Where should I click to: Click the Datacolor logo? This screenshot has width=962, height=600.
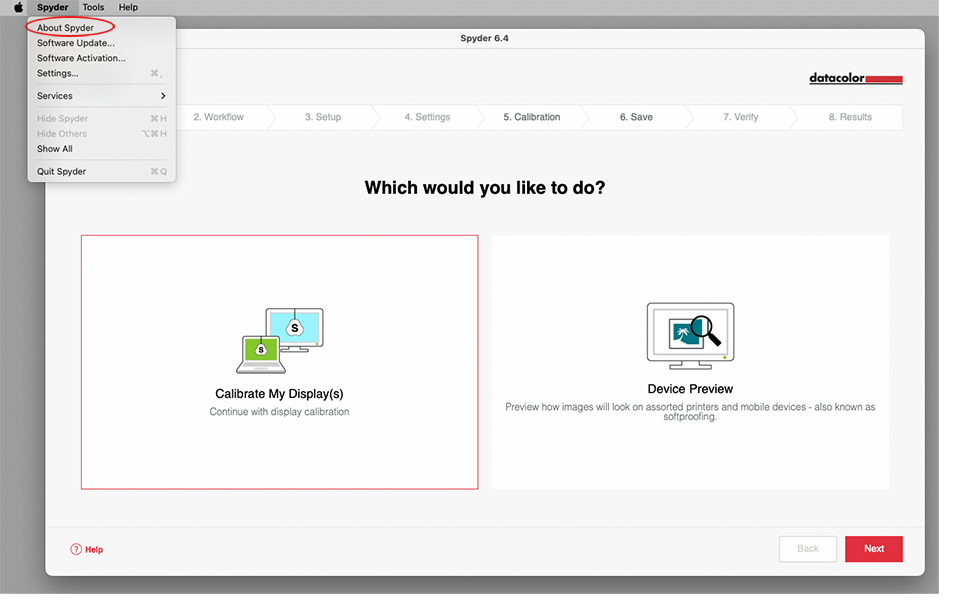pos(855,79)
